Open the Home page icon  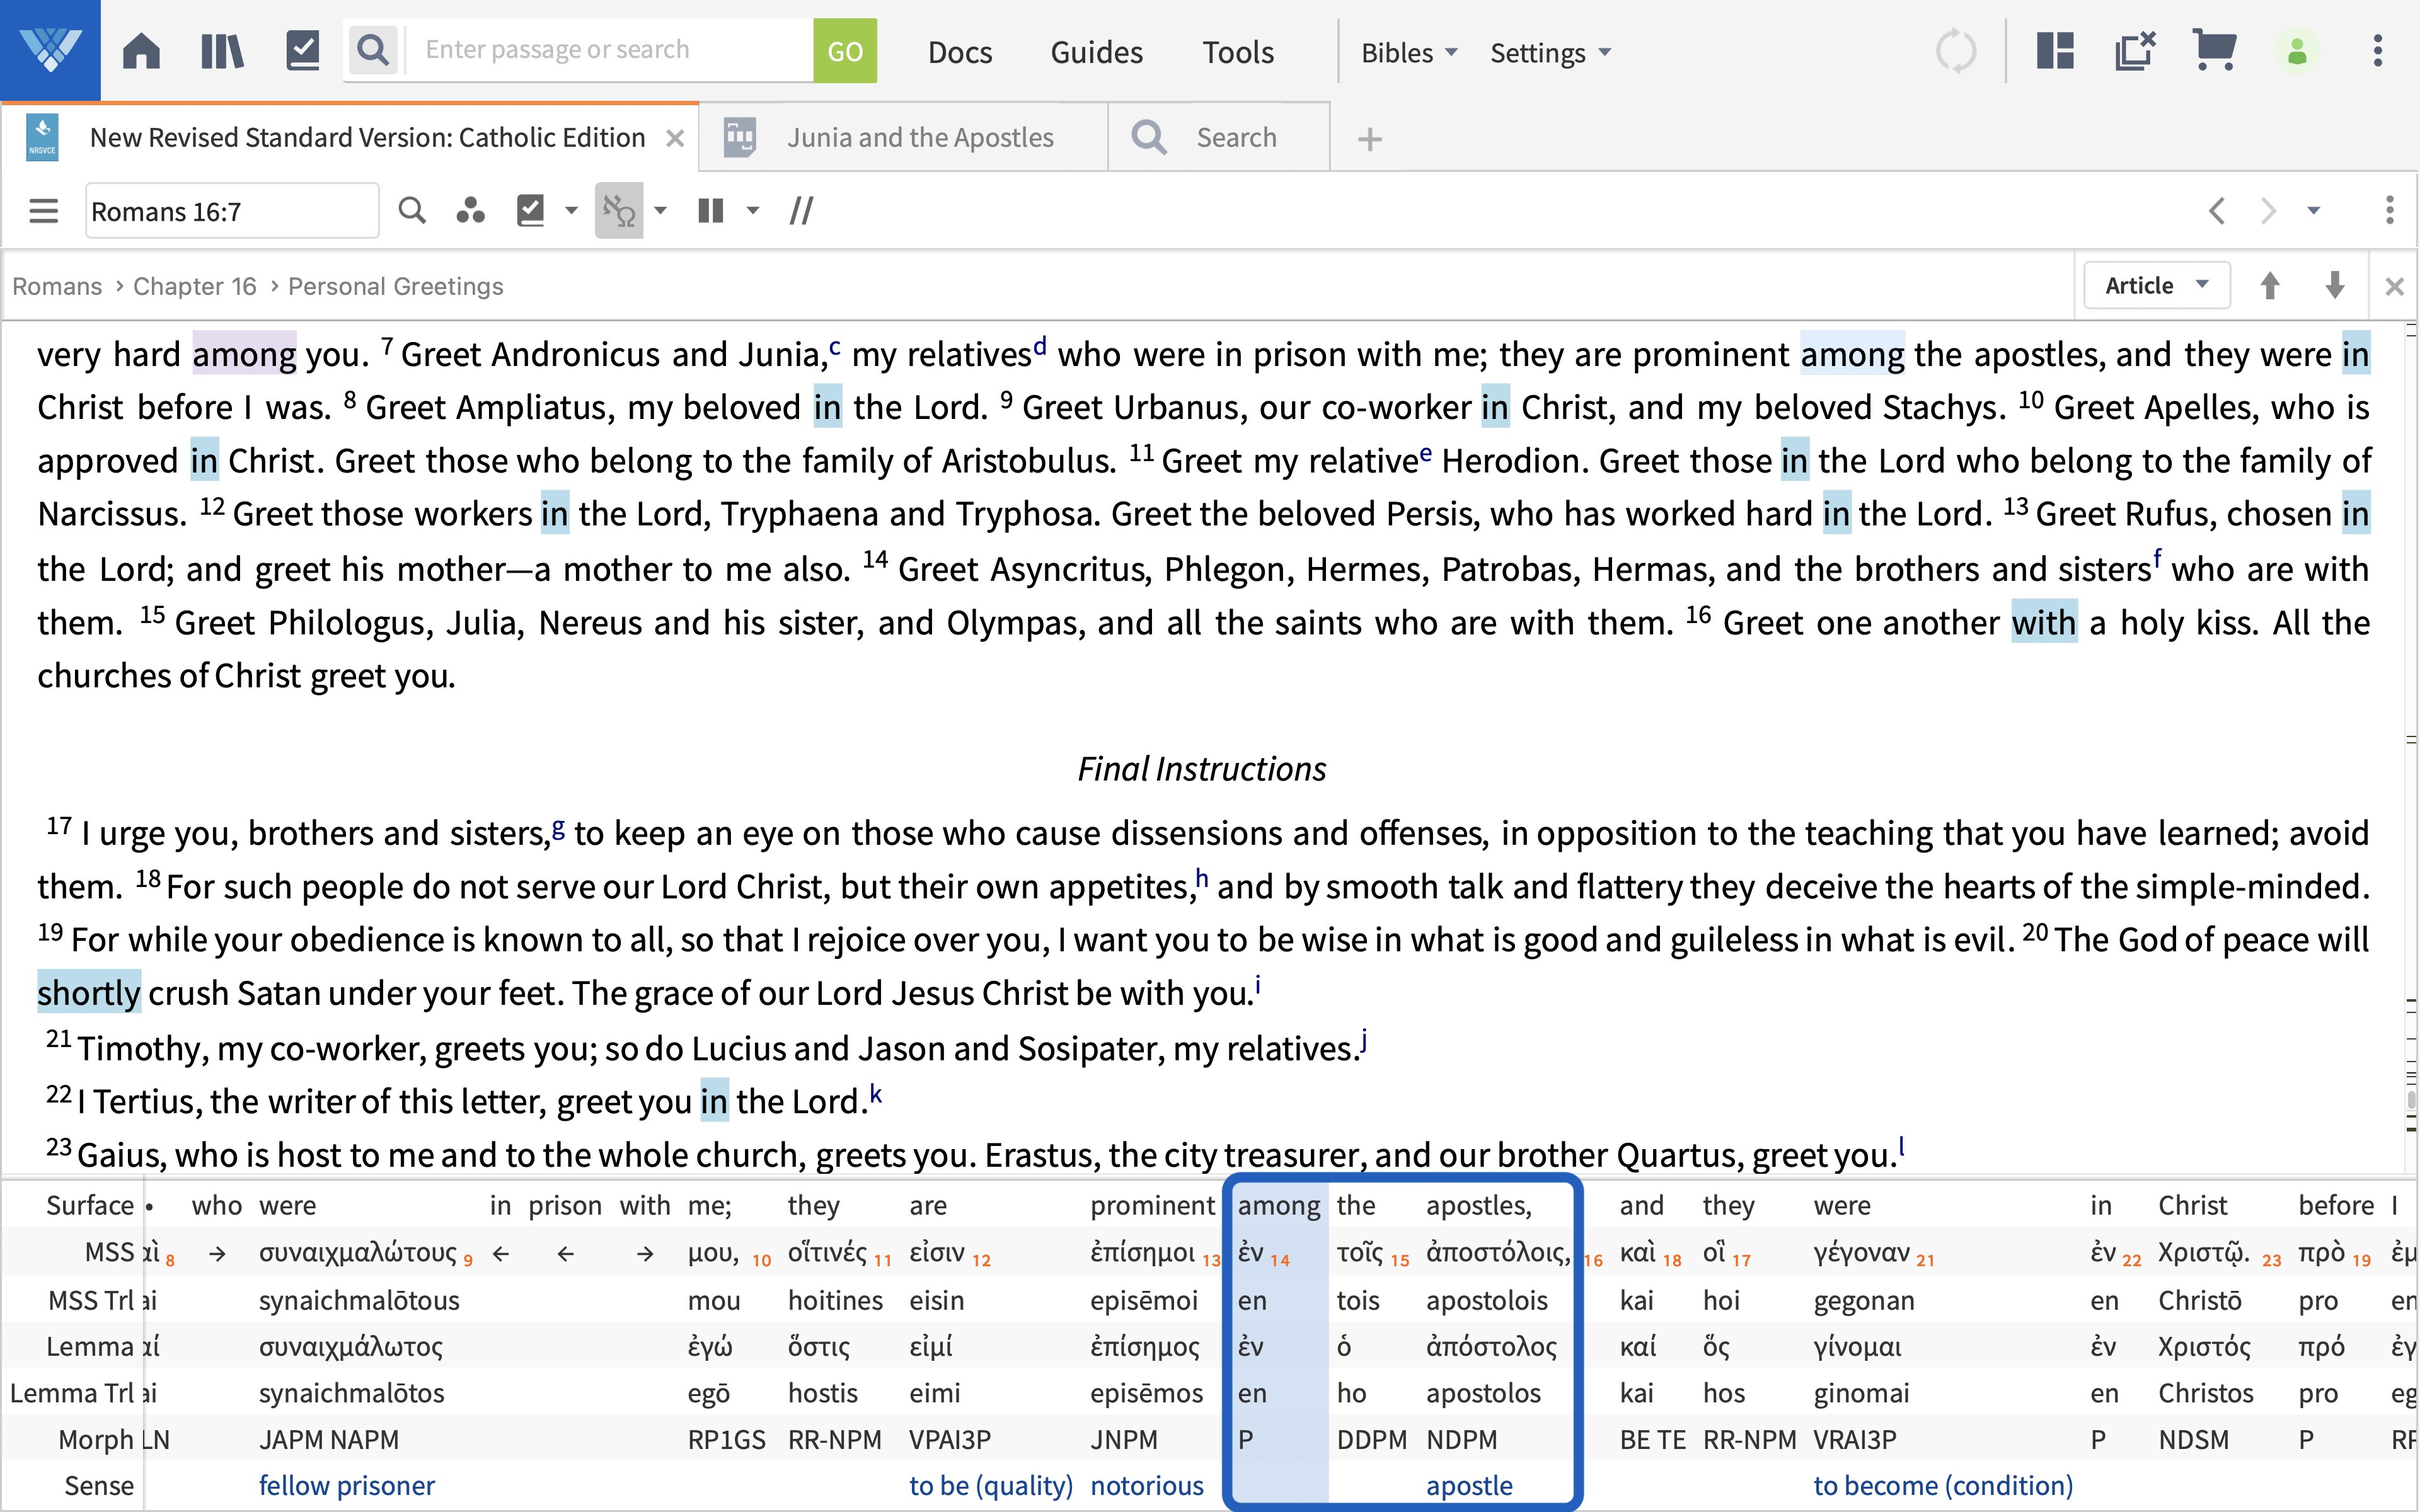(x=141, y=50)
